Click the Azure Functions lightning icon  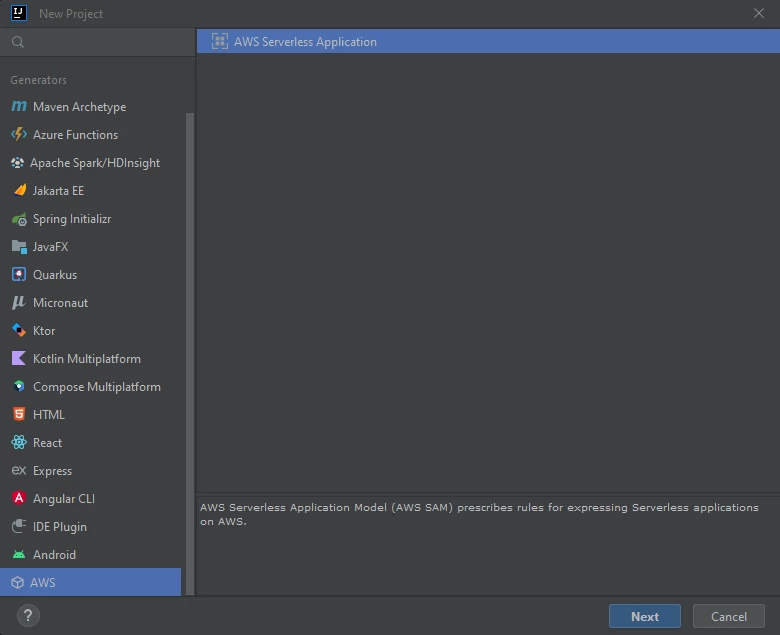(19, 134)
